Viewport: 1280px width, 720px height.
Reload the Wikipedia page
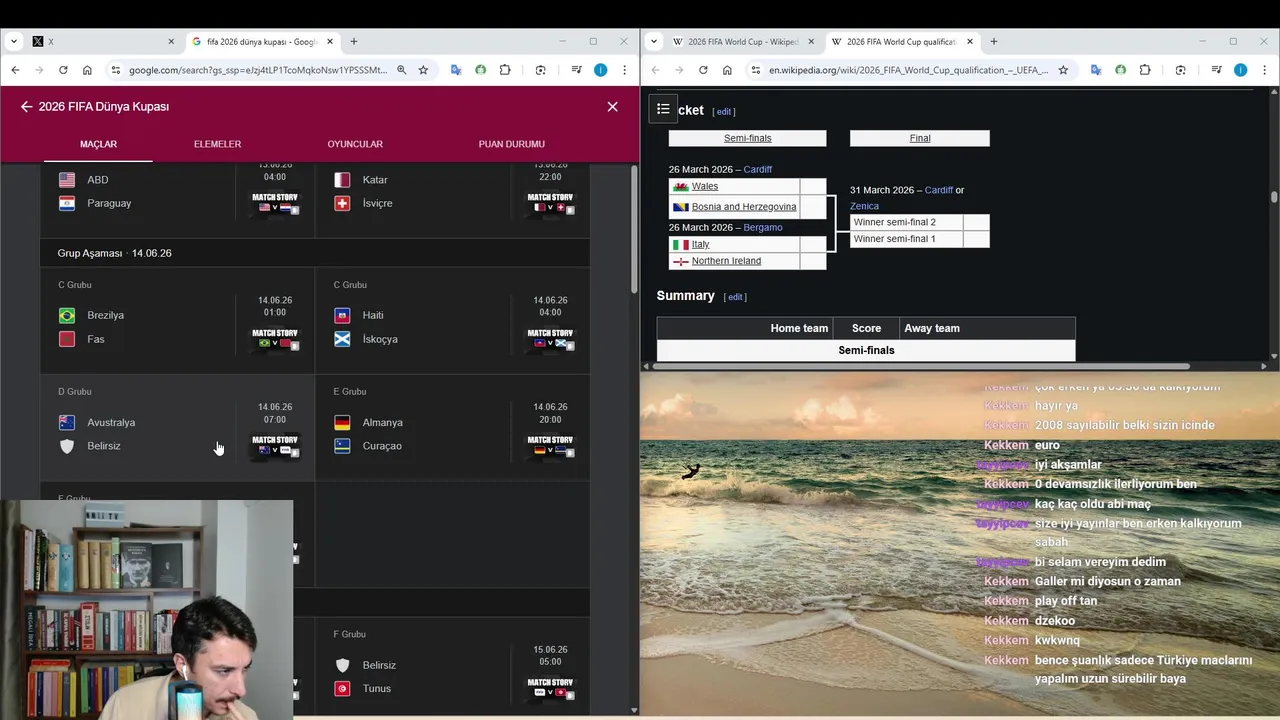click(703, 70)
